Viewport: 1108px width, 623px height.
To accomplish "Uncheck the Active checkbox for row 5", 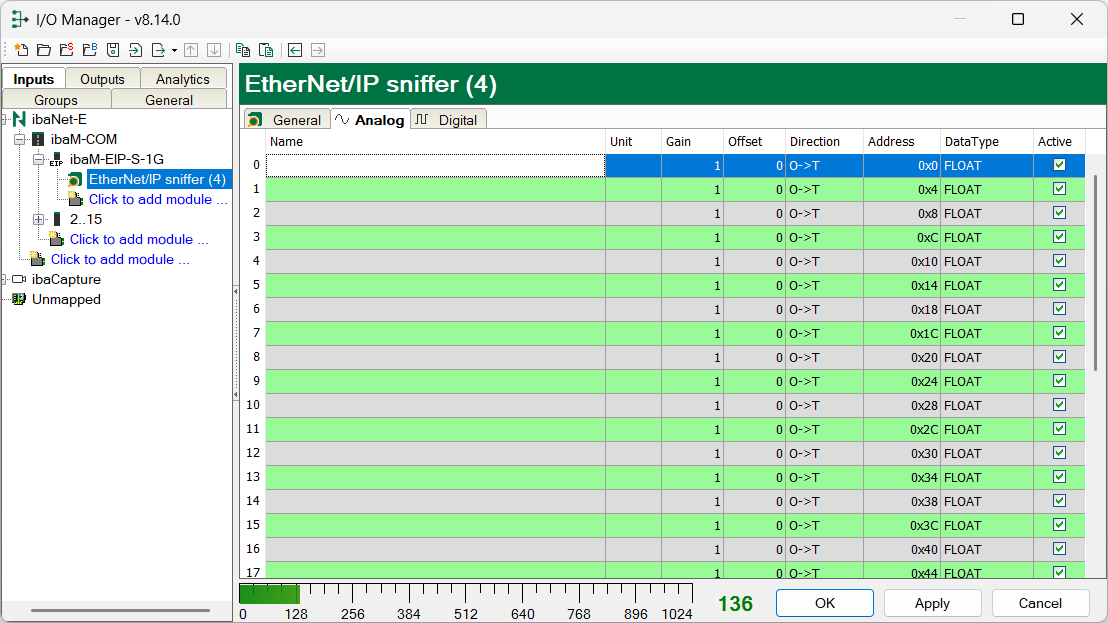I will coord(1059,285).
